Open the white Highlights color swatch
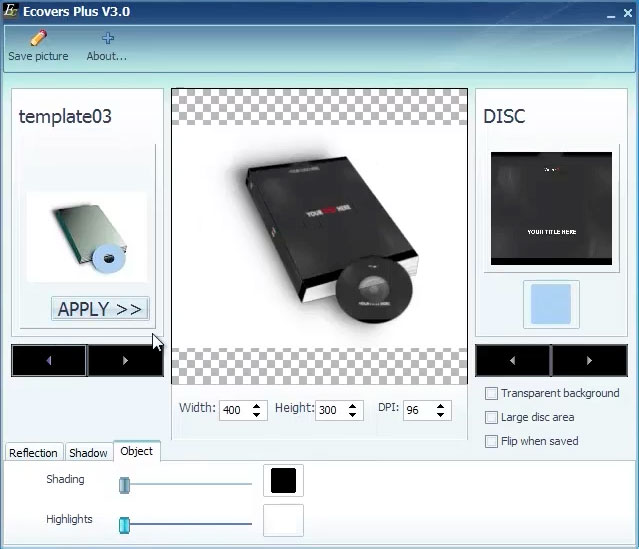The height and width of the screenshot is (549, 639). (283, 520)
